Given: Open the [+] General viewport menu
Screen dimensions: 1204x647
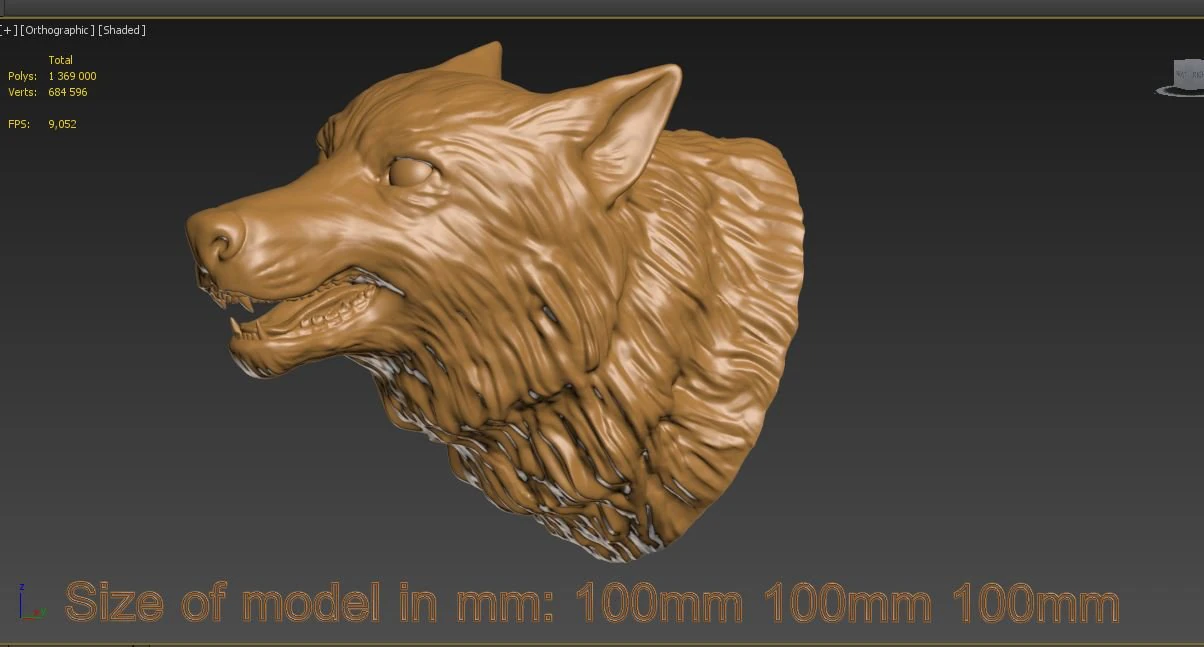Looking at the screenshot, I should (7, 29).
